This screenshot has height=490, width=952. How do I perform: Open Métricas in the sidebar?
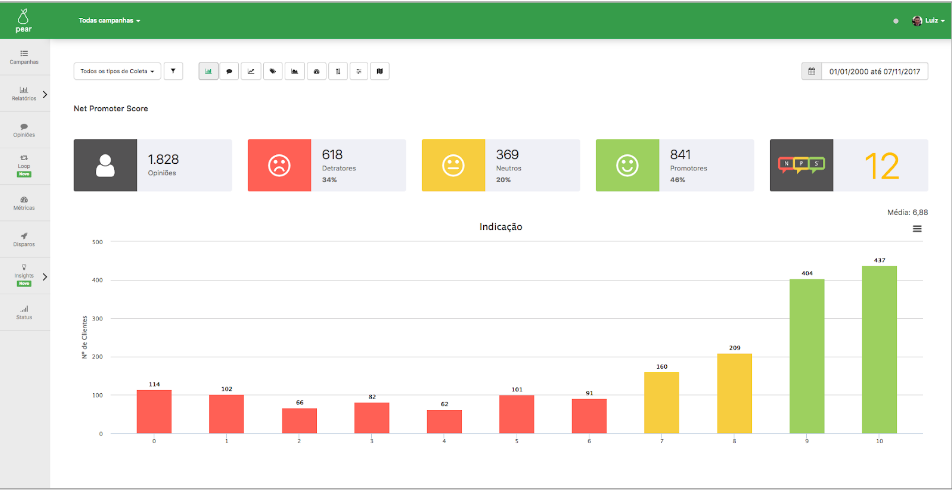pos(24,203)
